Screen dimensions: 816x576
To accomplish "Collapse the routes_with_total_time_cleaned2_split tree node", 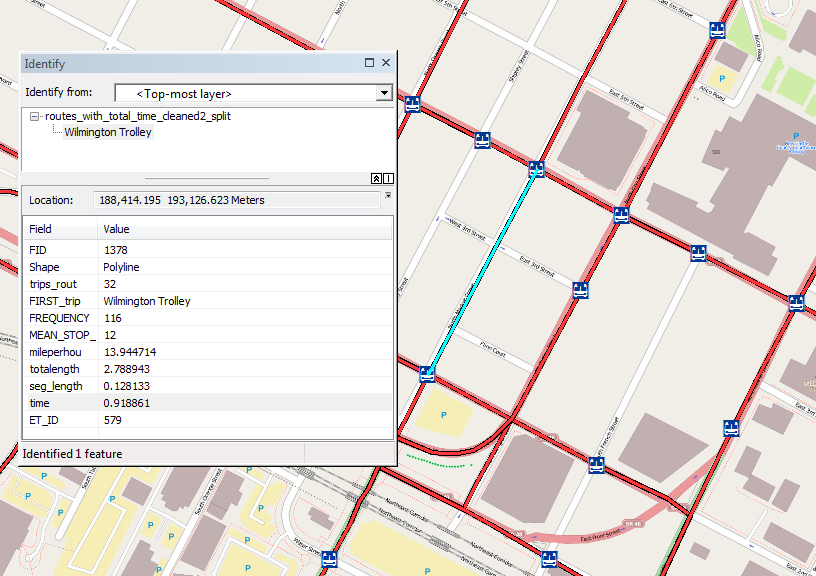I will [35, 117].
